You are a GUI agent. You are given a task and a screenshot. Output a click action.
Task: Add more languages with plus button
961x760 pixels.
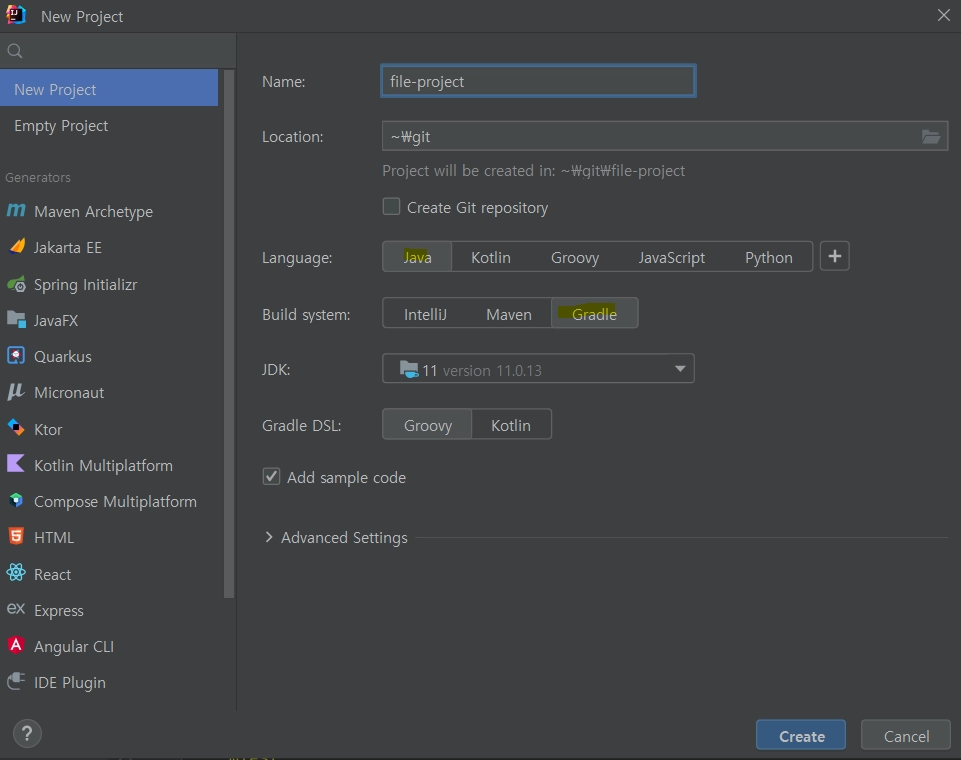(x=835, y=257)
